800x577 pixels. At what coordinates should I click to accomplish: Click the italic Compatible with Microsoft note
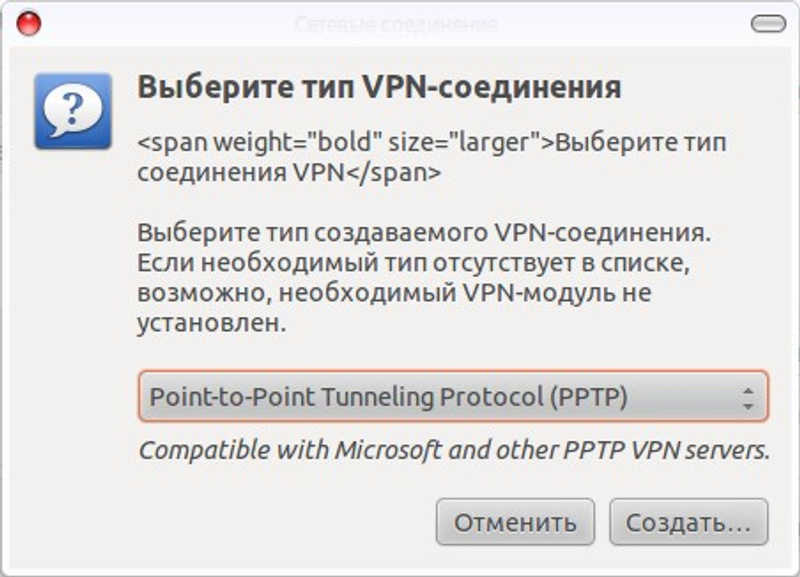pyautogui.click(x=454, y=450)
